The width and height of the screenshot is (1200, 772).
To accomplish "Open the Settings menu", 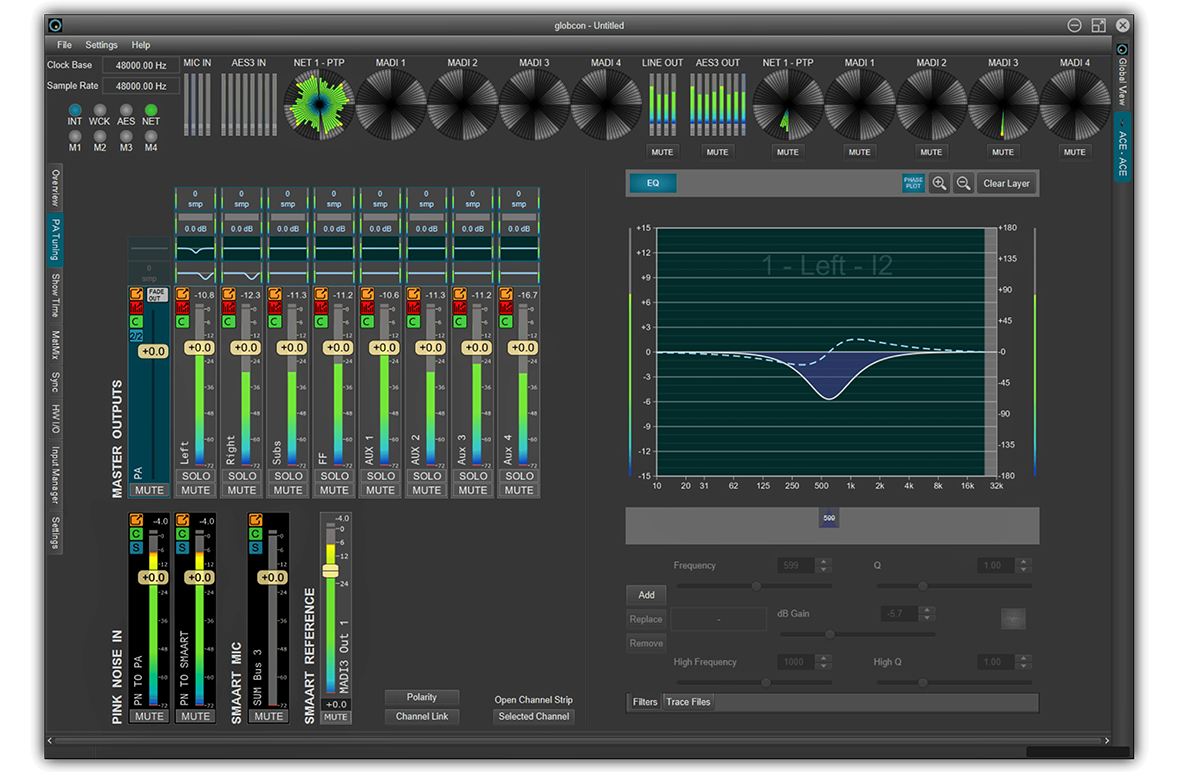I will 102,45.
